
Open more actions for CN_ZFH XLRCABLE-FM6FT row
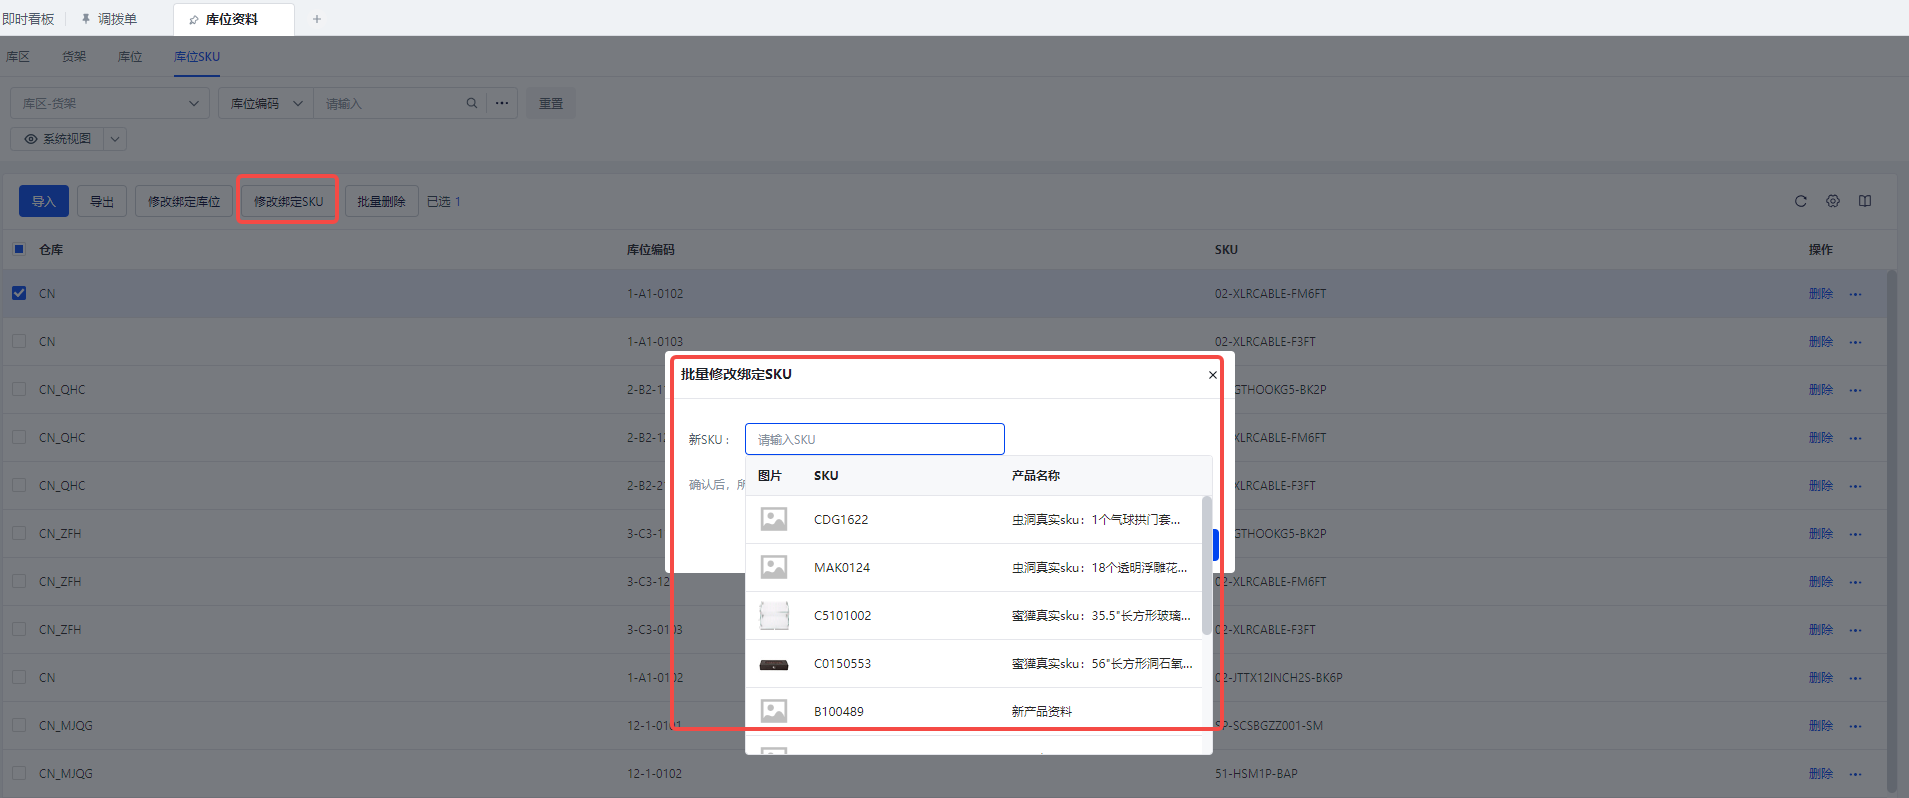1856,582
